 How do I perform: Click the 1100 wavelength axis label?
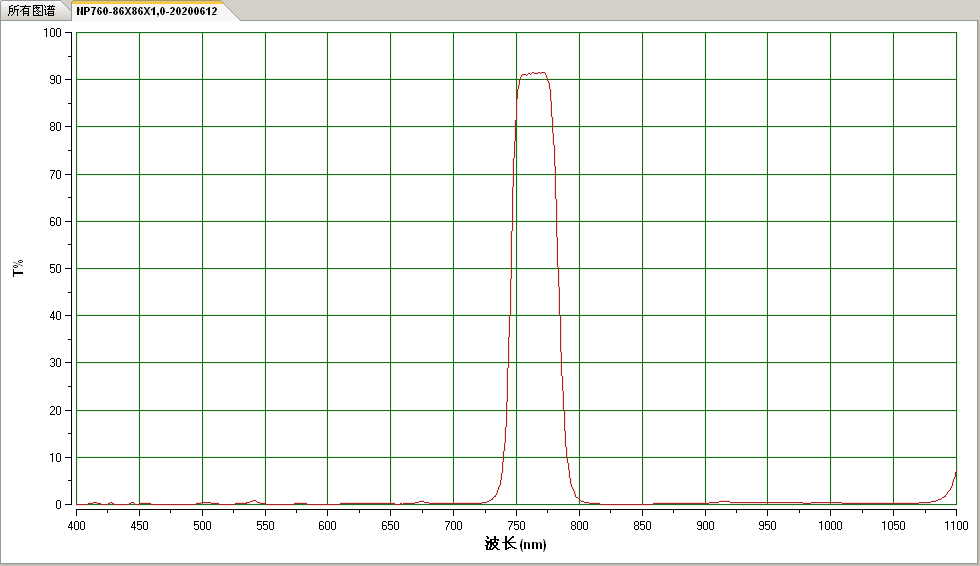[x=956, y=526]
